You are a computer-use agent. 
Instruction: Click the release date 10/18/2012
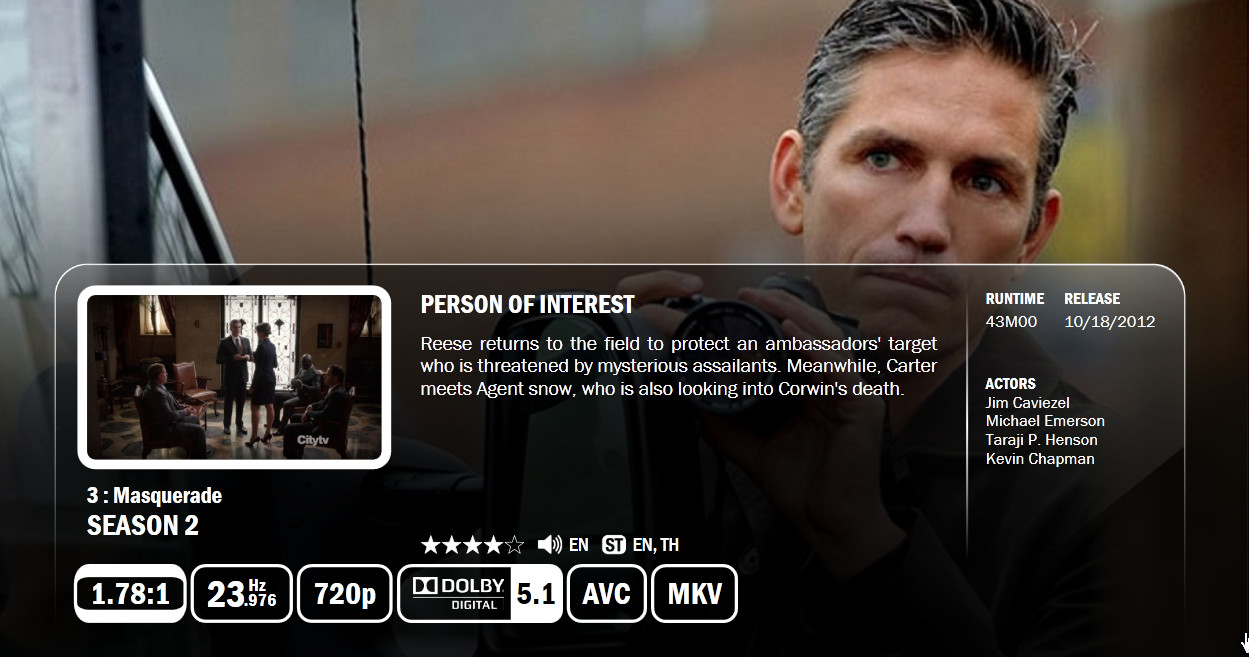click(x=1110, y=322)
